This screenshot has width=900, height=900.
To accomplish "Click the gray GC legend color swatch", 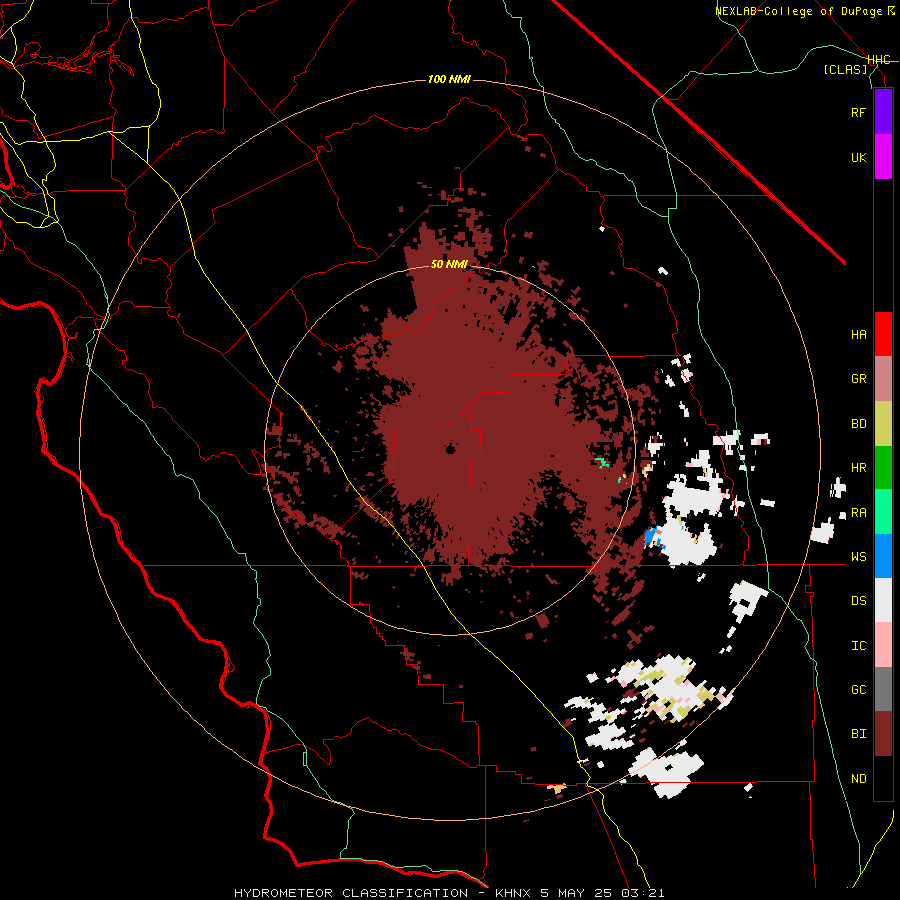I will [x=883, y=689].
